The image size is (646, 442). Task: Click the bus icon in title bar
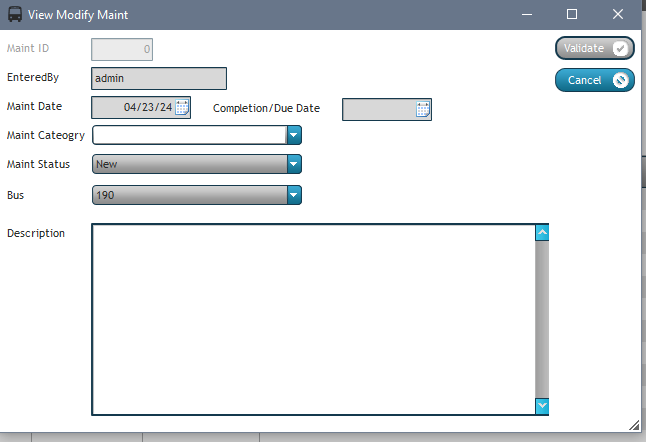(x=16, y=15)
